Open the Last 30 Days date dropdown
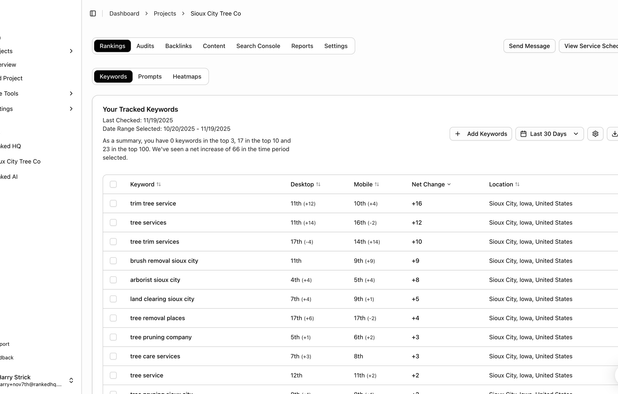 [x=549, y=134]
